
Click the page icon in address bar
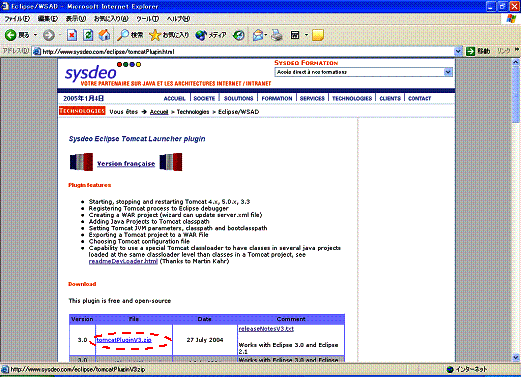tap(37, 51)
